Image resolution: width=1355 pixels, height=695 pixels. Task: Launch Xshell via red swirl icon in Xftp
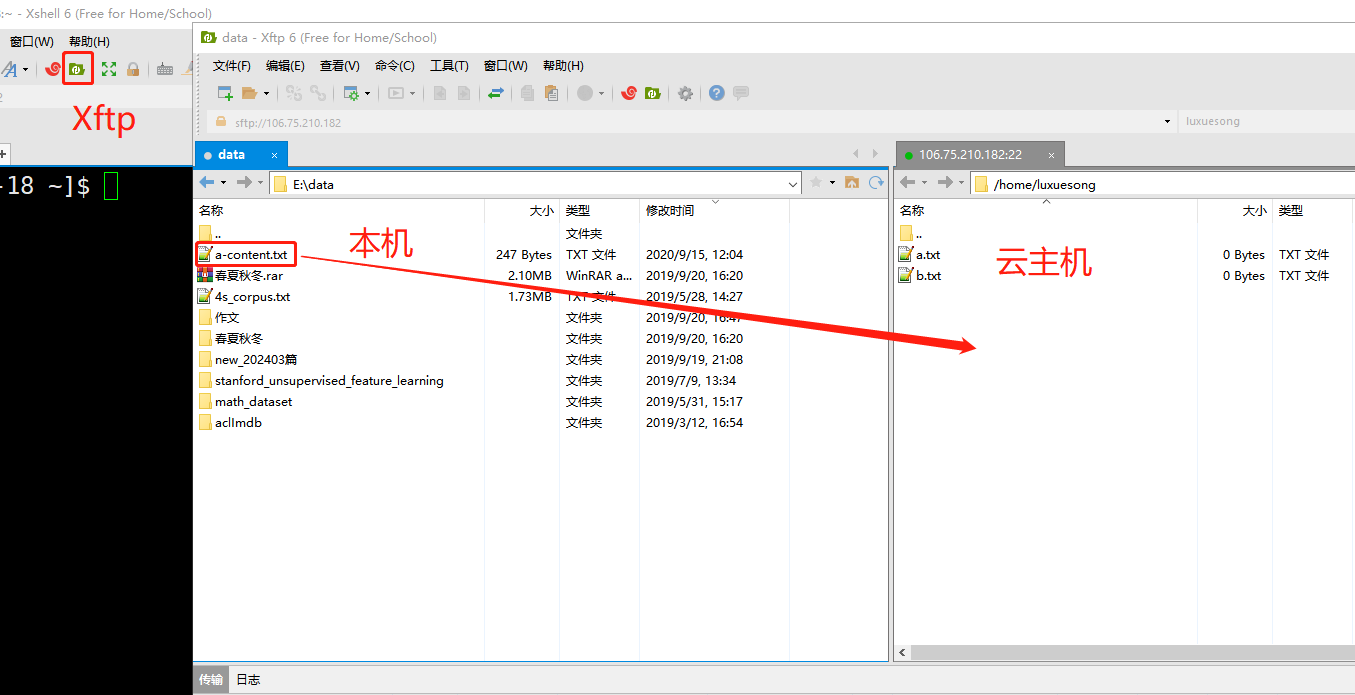pos(628,93)
